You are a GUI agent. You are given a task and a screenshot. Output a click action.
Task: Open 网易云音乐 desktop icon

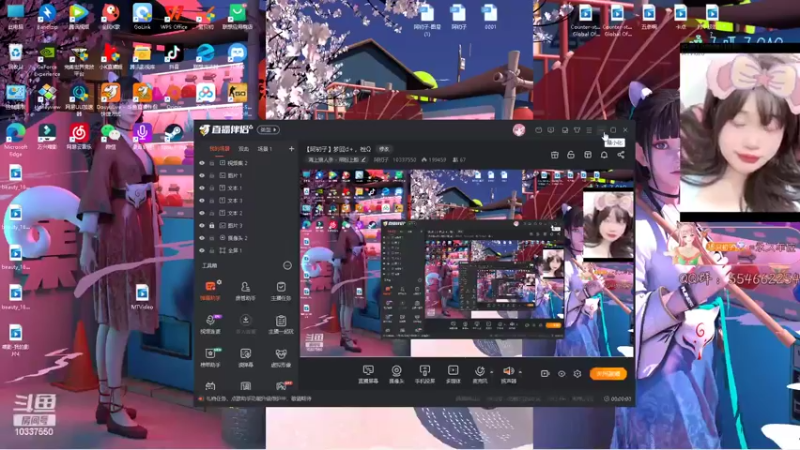pyautogui.click(x=78, y=137)
